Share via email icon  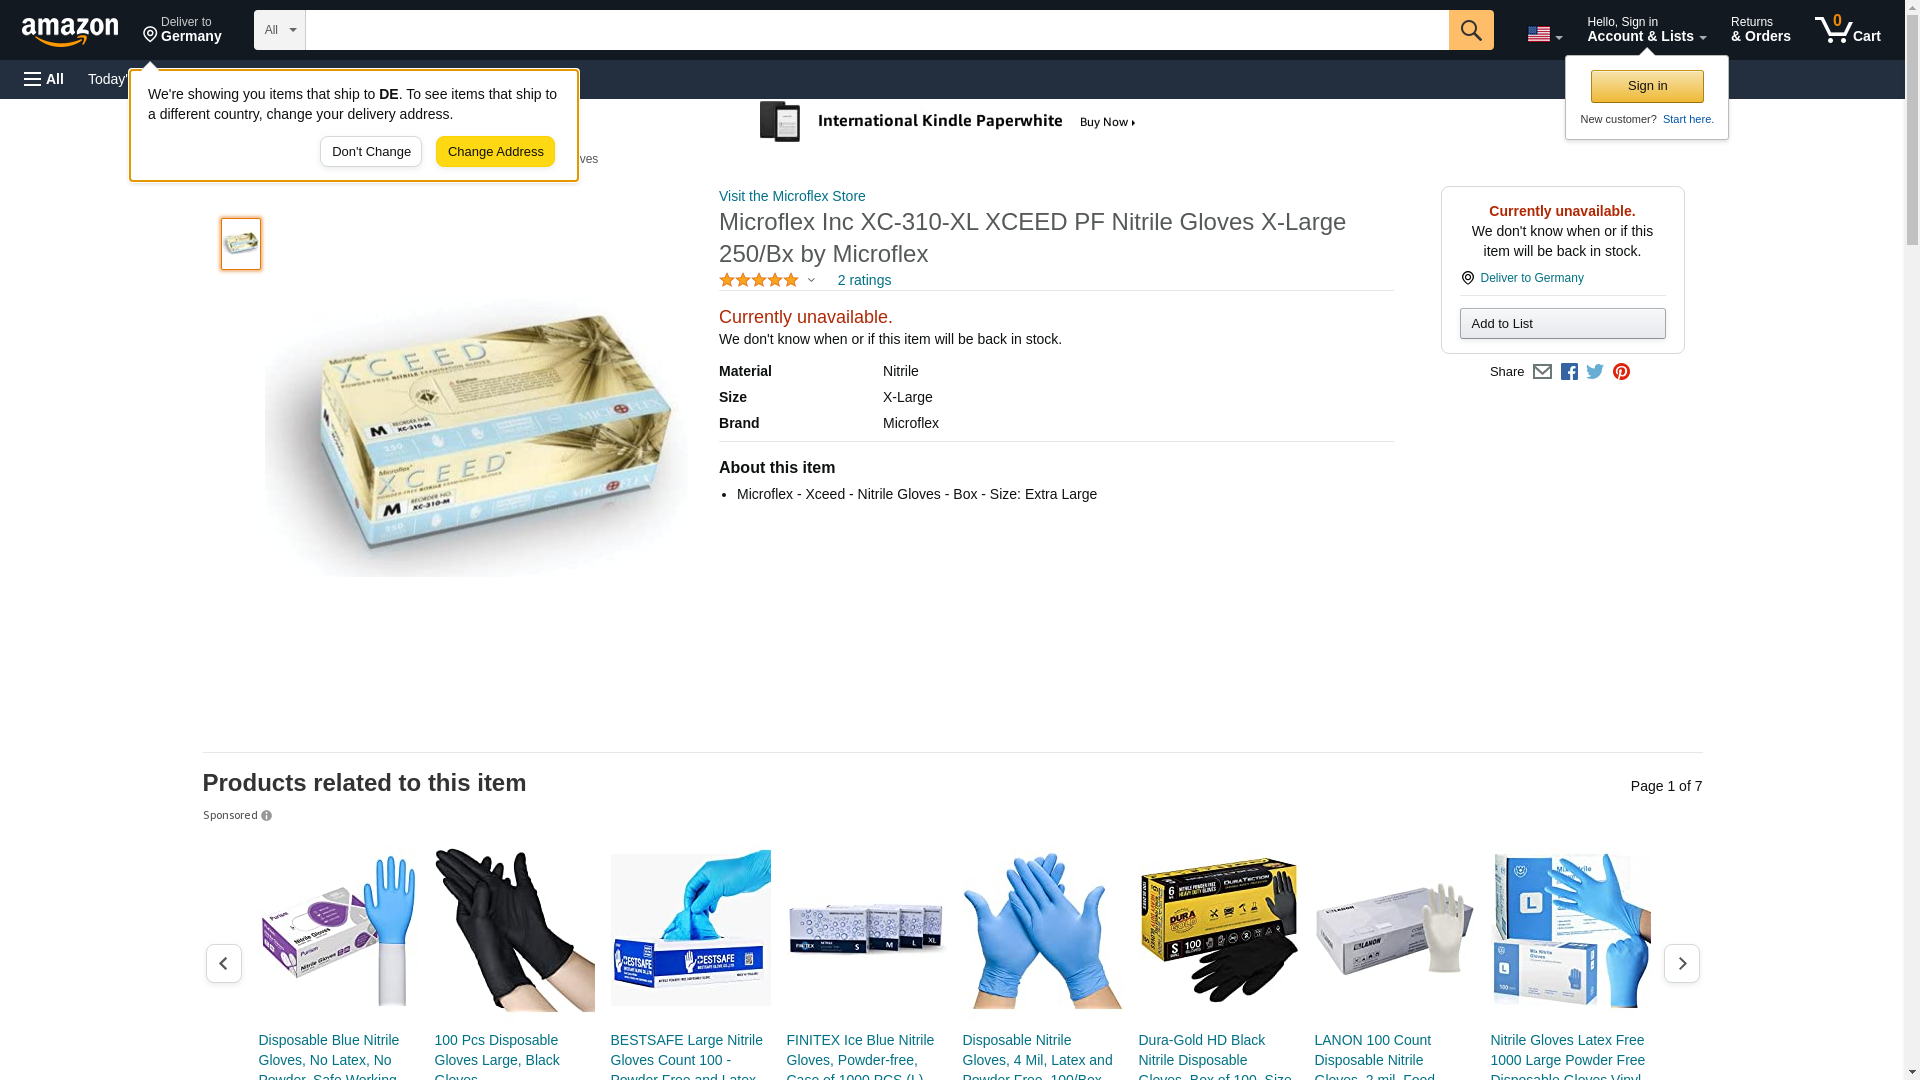(x=1542, y=372)
